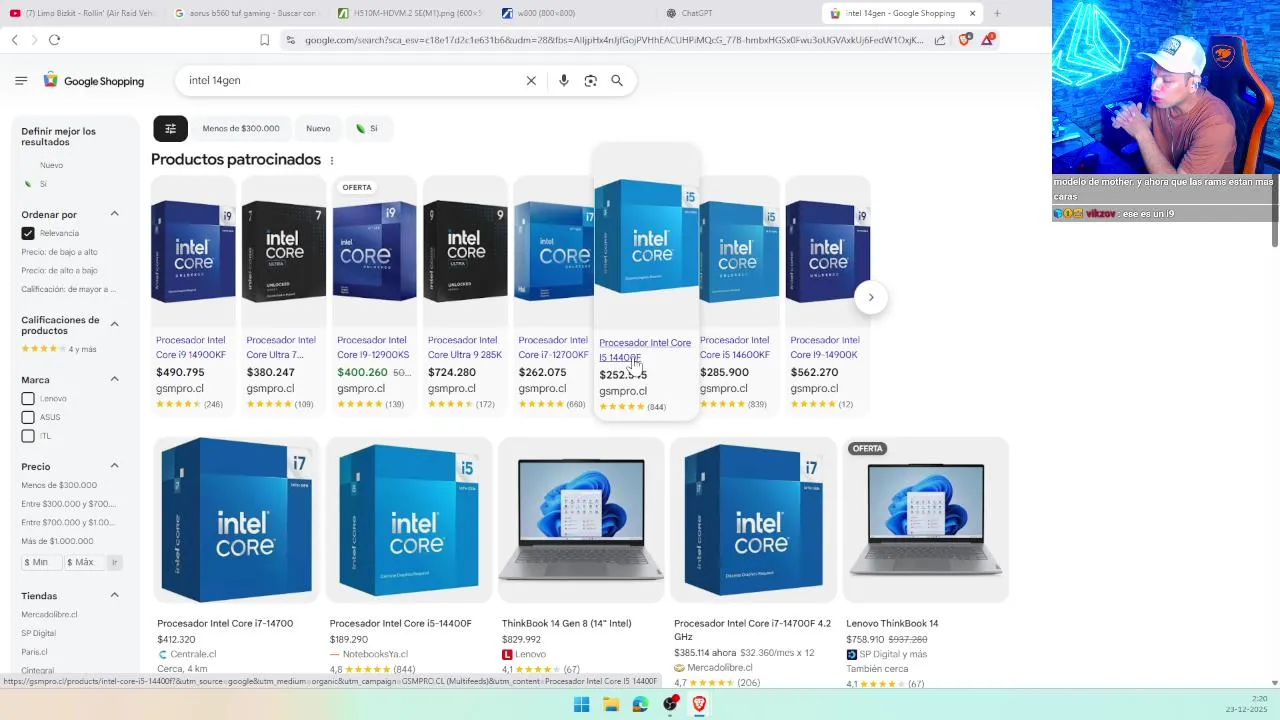The height and width of the screenshot is (720, 1280).
Task: Switch to the w800 (800×800) tab
Action: (574, 13)
